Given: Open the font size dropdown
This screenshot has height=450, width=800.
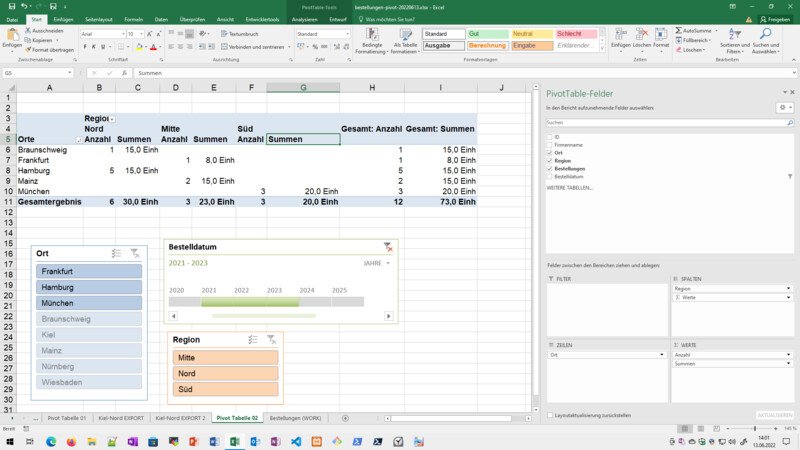Looking at the screenshot, I should point(139,34).
